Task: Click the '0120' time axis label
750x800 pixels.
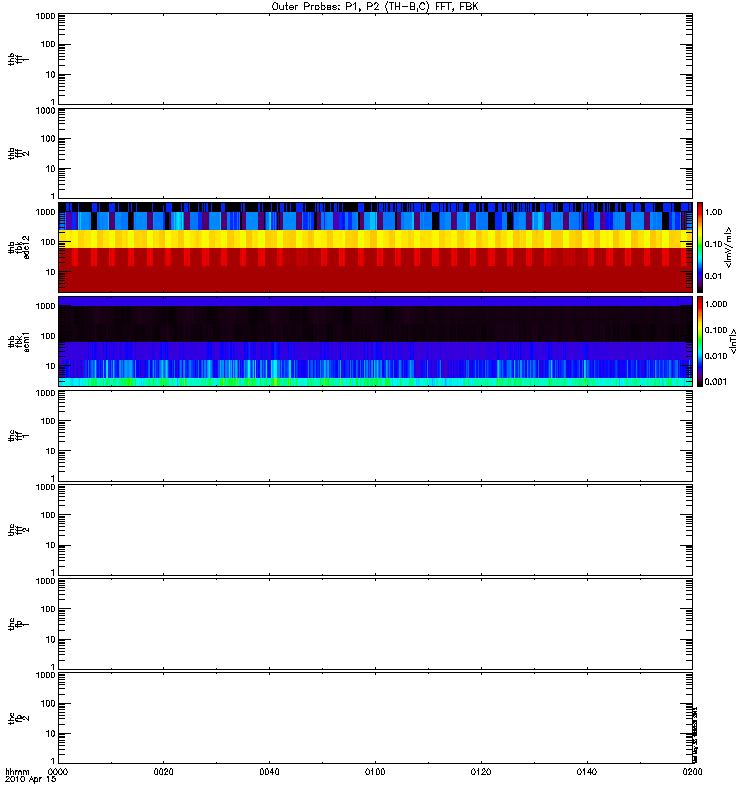Action: (x=481, y=772)
